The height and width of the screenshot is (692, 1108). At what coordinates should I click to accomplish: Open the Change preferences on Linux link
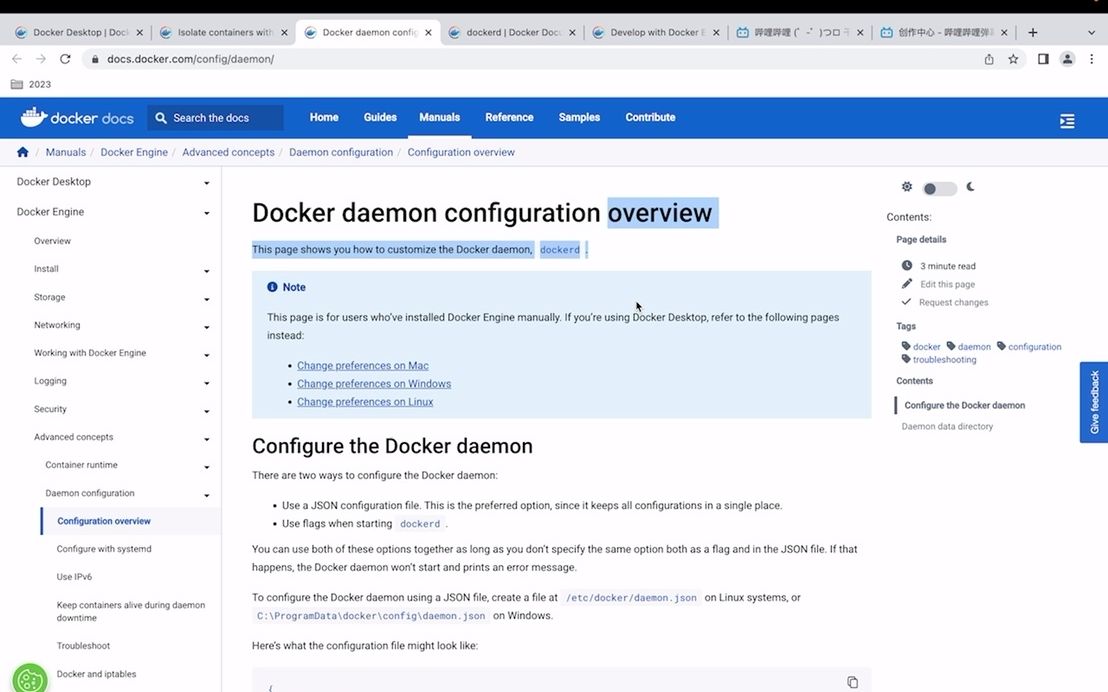365,401
